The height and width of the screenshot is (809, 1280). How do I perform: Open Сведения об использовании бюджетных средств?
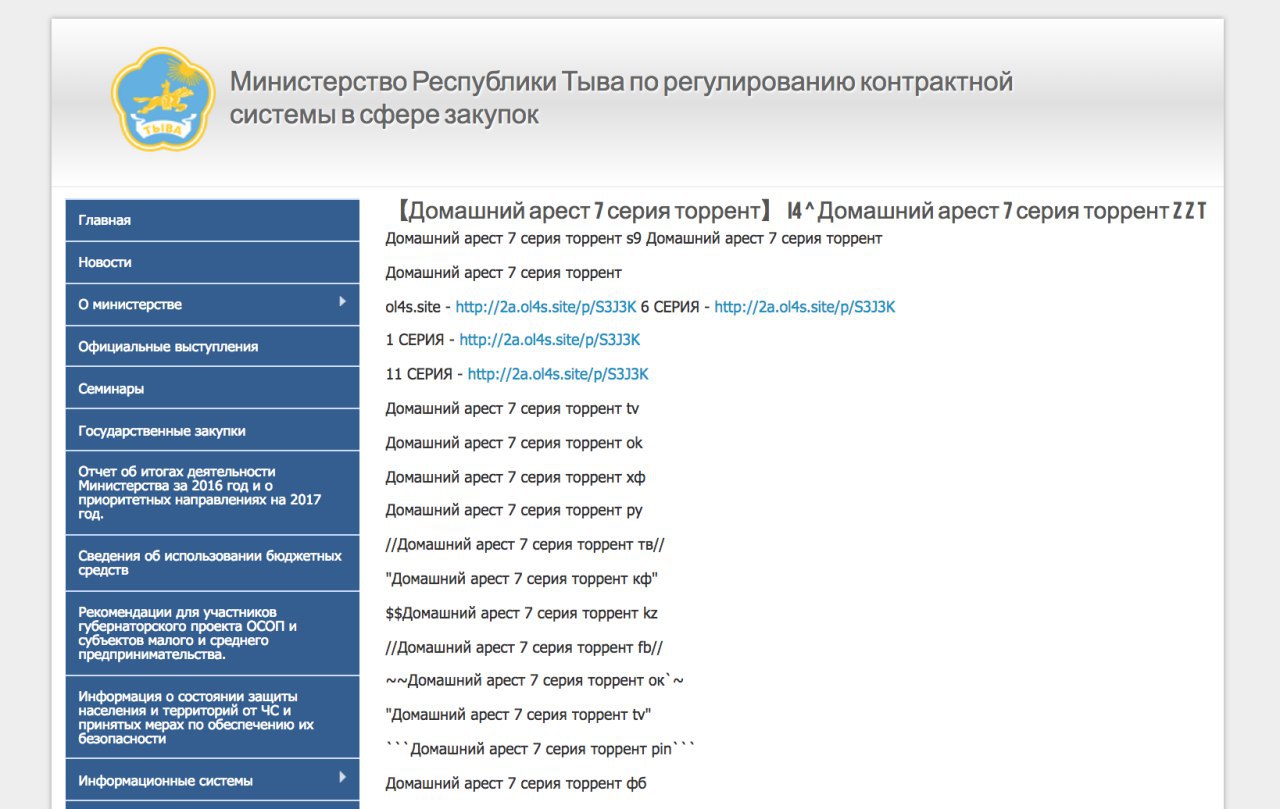[212, 563]
